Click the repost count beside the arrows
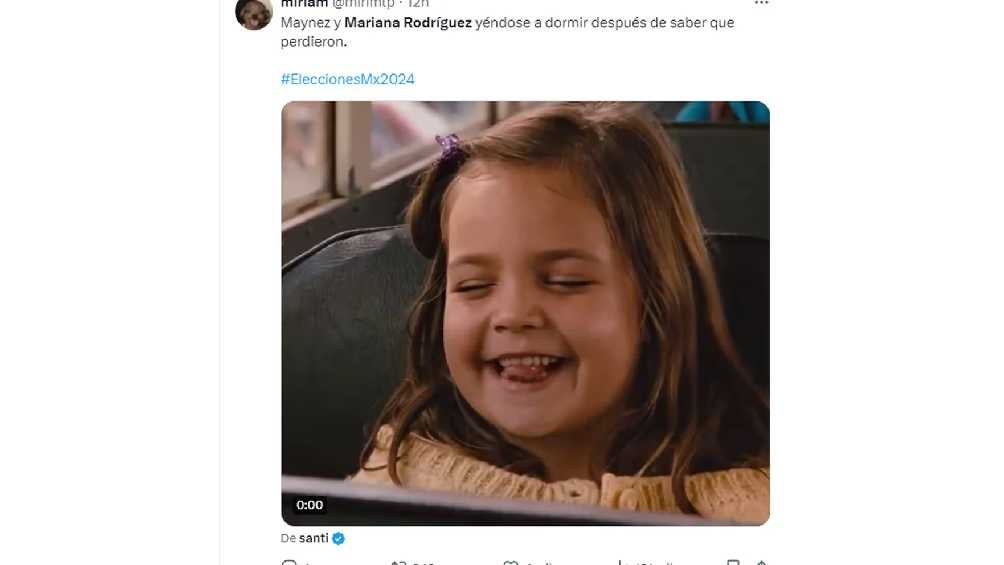The height and width of the screenshot is (565, 1004). point(424,562)
